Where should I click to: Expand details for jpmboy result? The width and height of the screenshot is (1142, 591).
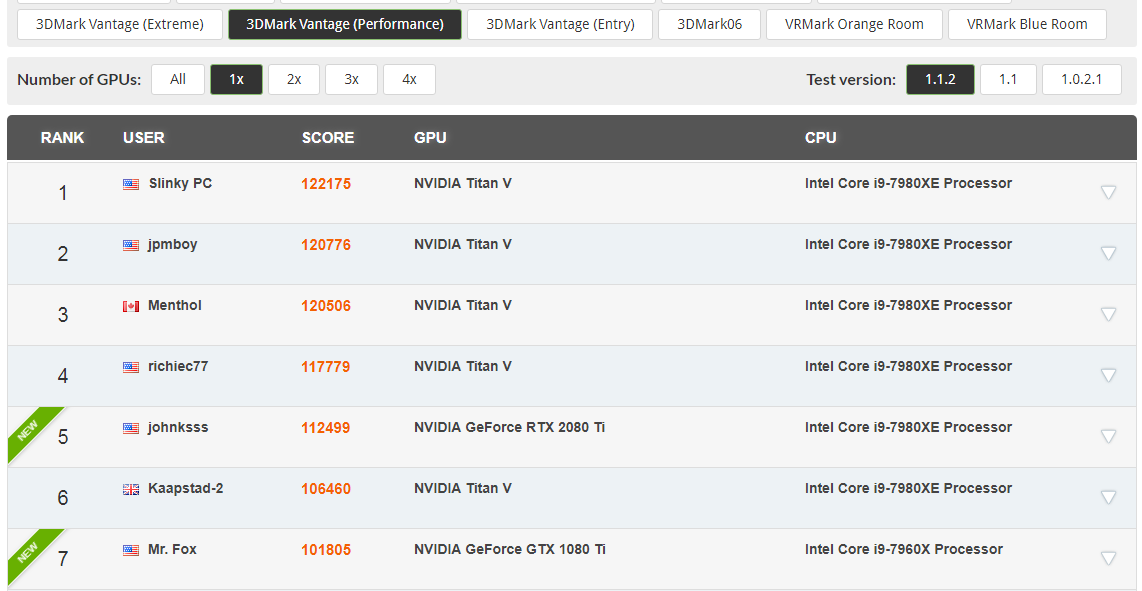coord(1108,254)
